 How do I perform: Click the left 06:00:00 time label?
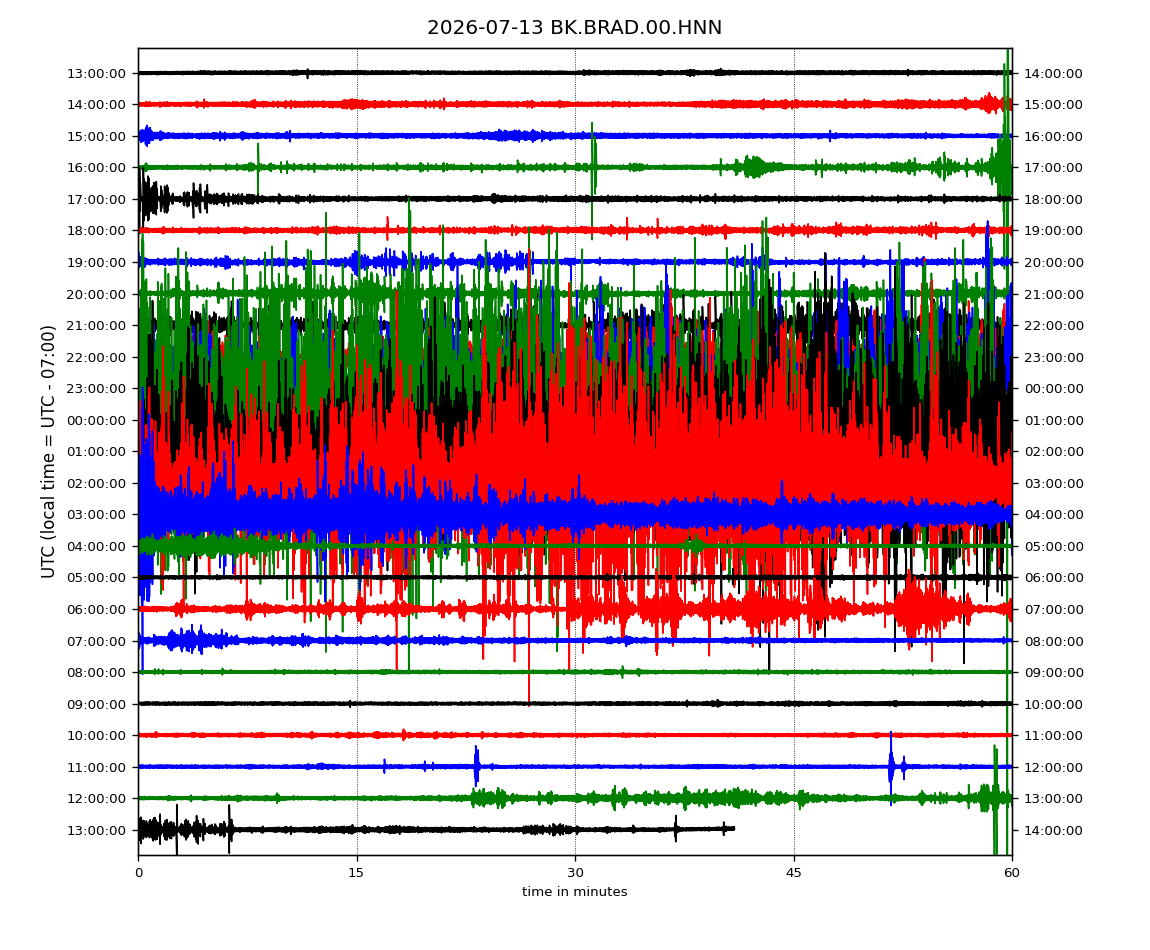click(96, 610)
